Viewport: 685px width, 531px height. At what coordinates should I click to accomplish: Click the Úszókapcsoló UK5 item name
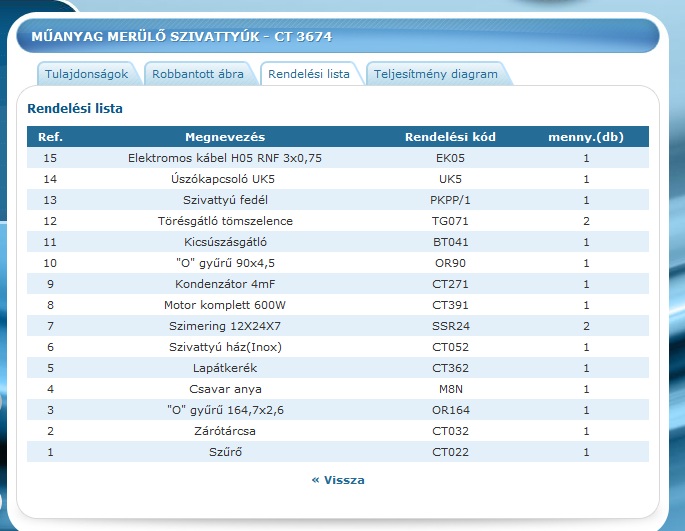225,179
